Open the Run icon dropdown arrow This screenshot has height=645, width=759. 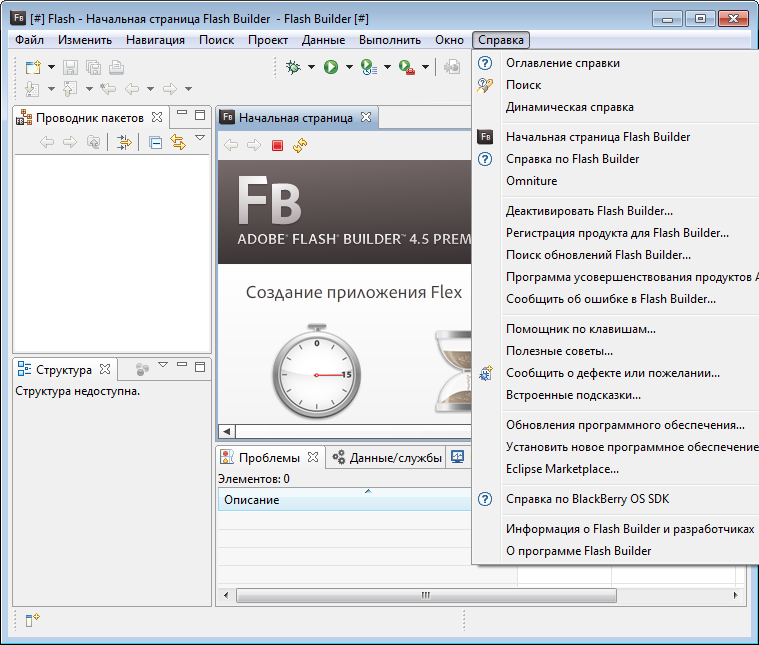click(x=349, y=67)
